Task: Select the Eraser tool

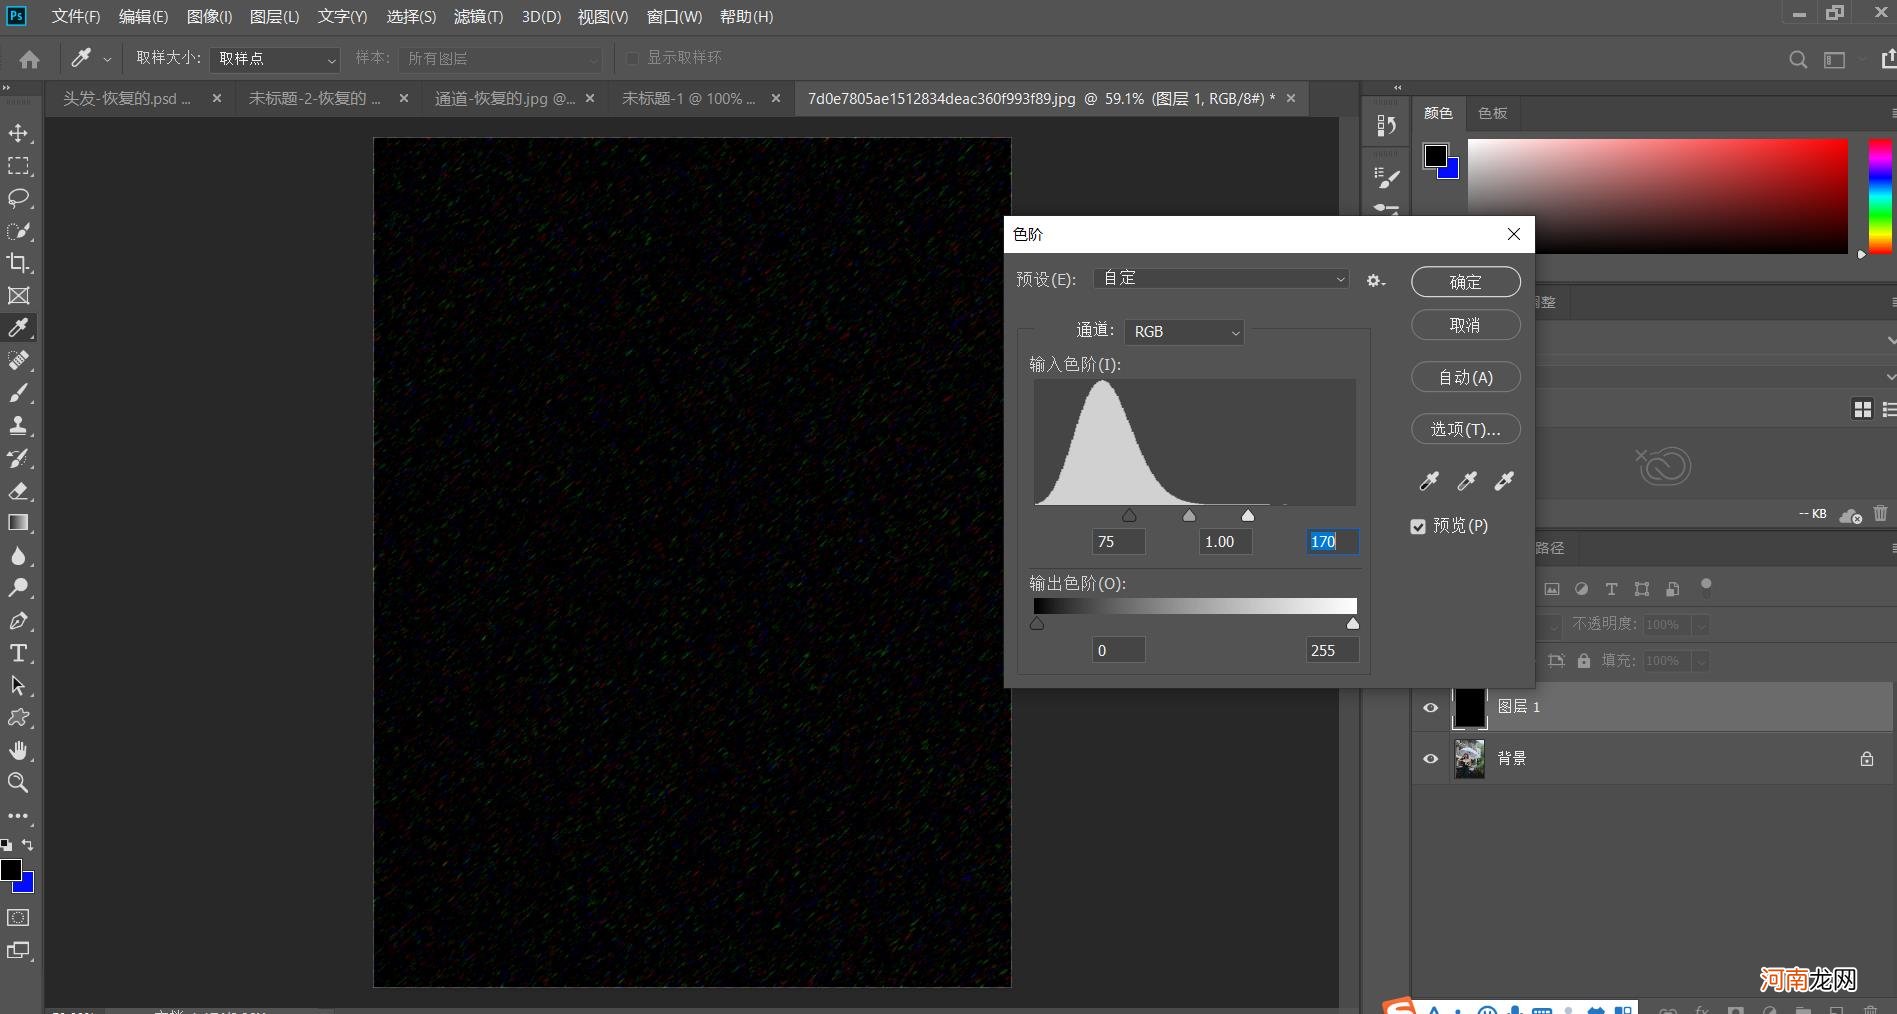Action: click(18, 491)
